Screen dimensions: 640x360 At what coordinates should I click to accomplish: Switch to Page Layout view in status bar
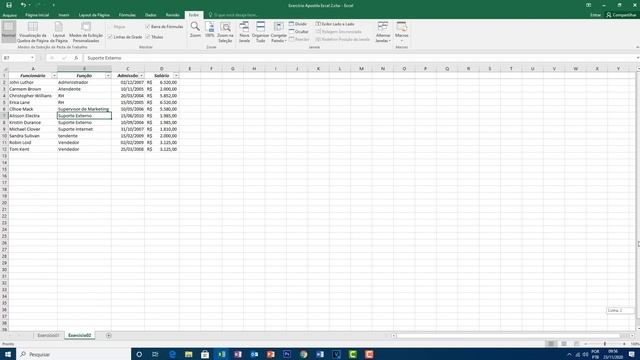[x=564, y=344]
